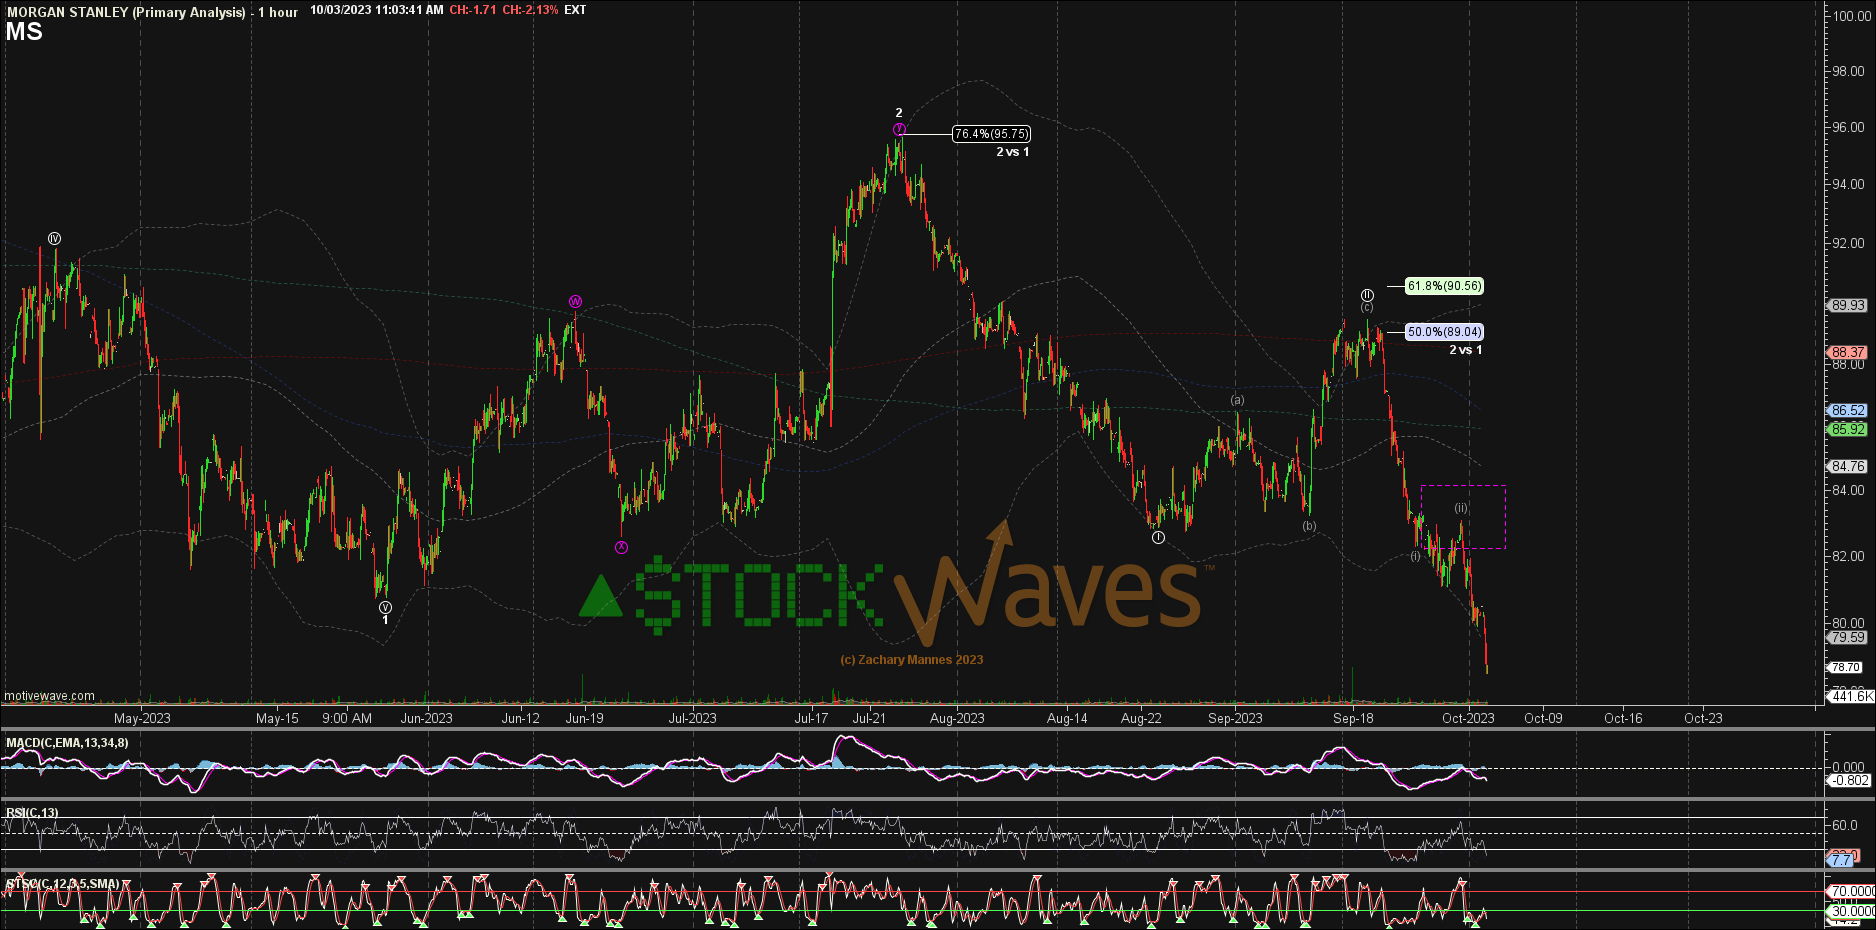This screenshot has width=1876, height=930.
Task: Click the MACD(C,EMA,13,34,8) indicator label
Action: point(67,743)
